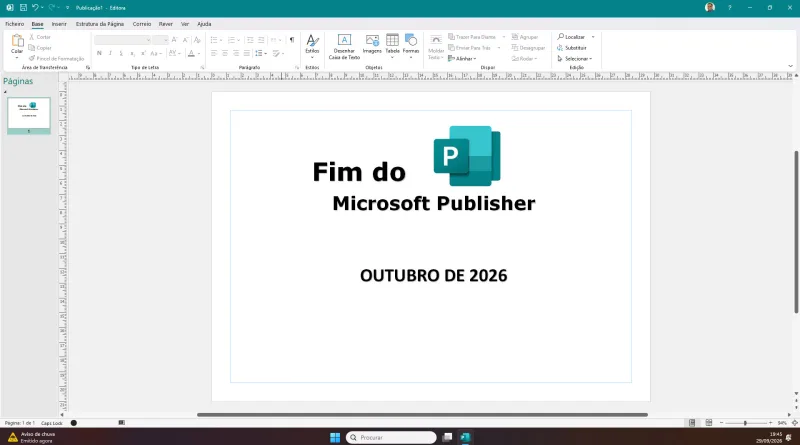Select the page 1 thumbnail

29,115
